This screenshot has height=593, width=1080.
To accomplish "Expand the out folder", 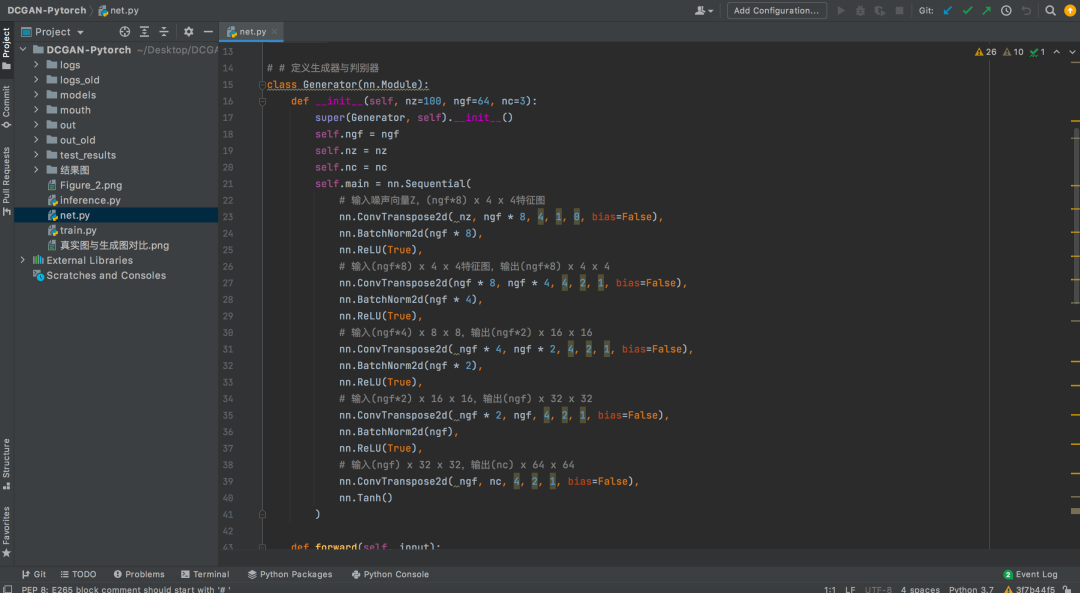I will 36,125.
